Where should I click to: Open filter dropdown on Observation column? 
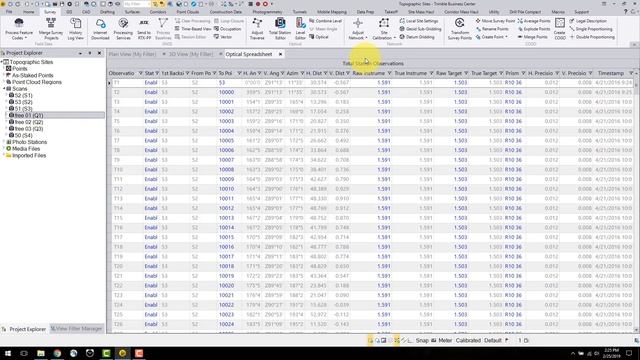pos(140,73)
